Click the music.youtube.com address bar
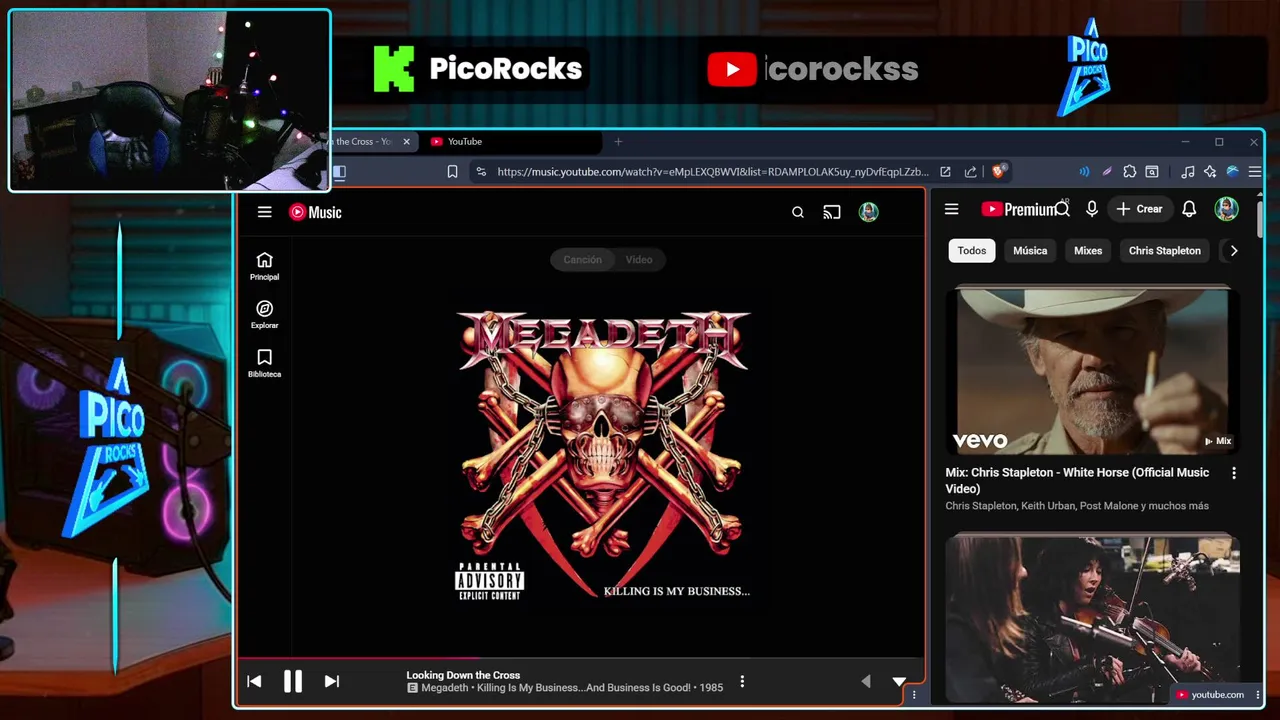The image size is (1280, 720). click(713, 172)
